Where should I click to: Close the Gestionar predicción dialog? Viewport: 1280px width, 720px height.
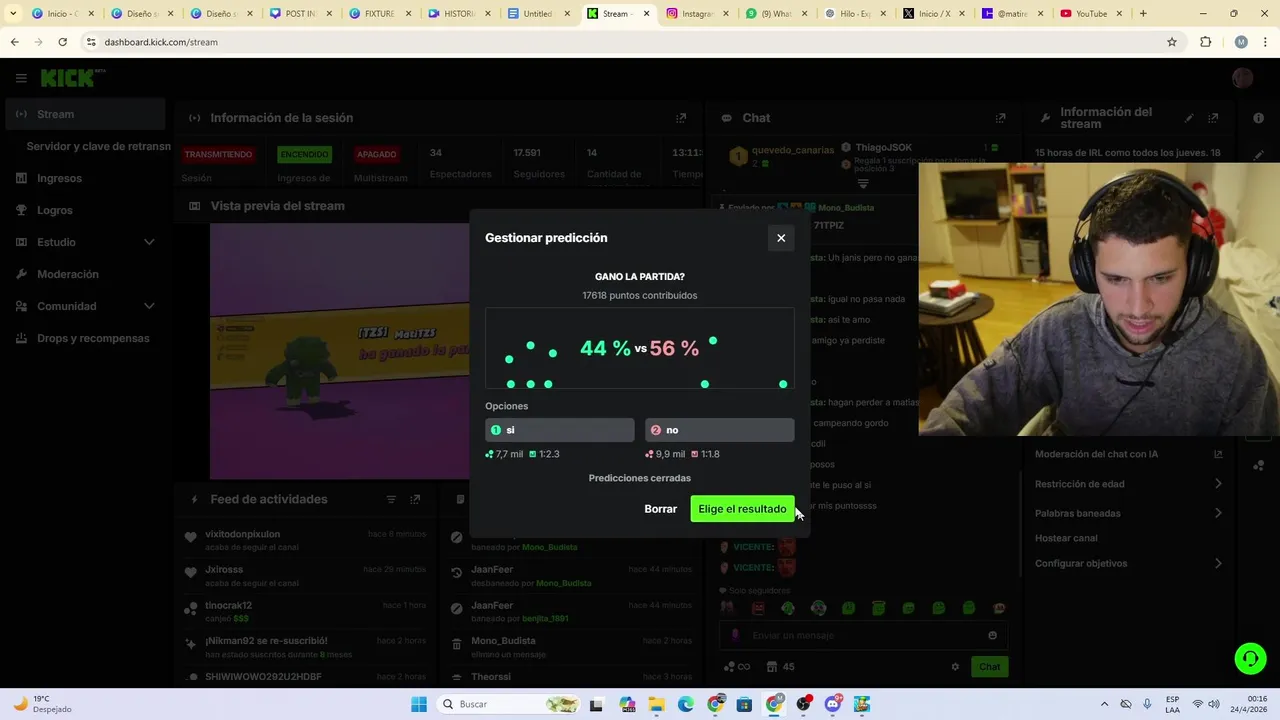click(781, 238)
